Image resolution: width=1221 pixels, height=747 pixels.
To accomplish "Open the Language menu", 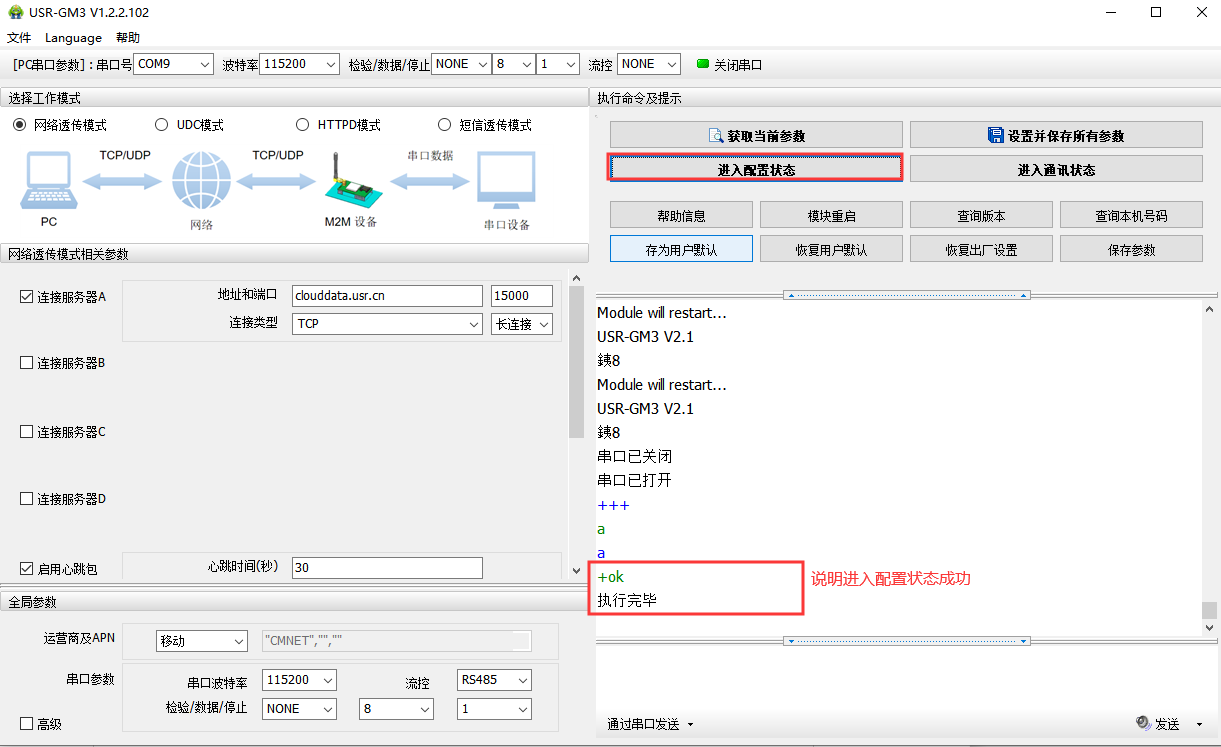I will coord(73,38).
